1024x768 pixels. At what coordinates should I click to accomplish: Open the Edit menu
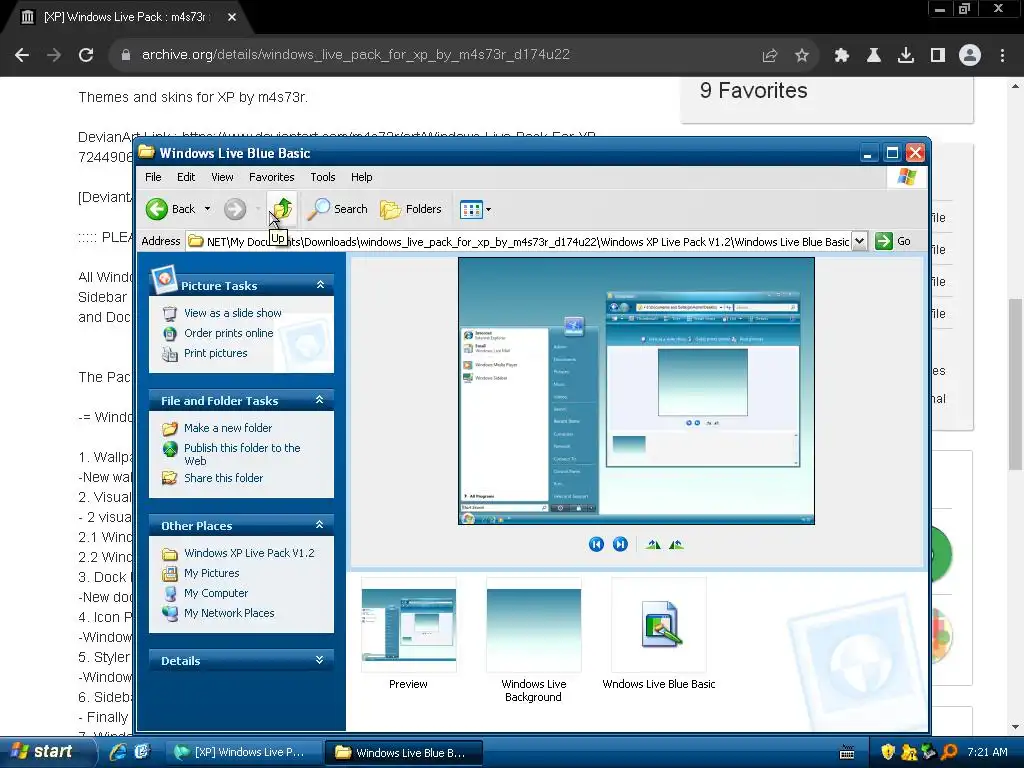click(x=186, y=177)
